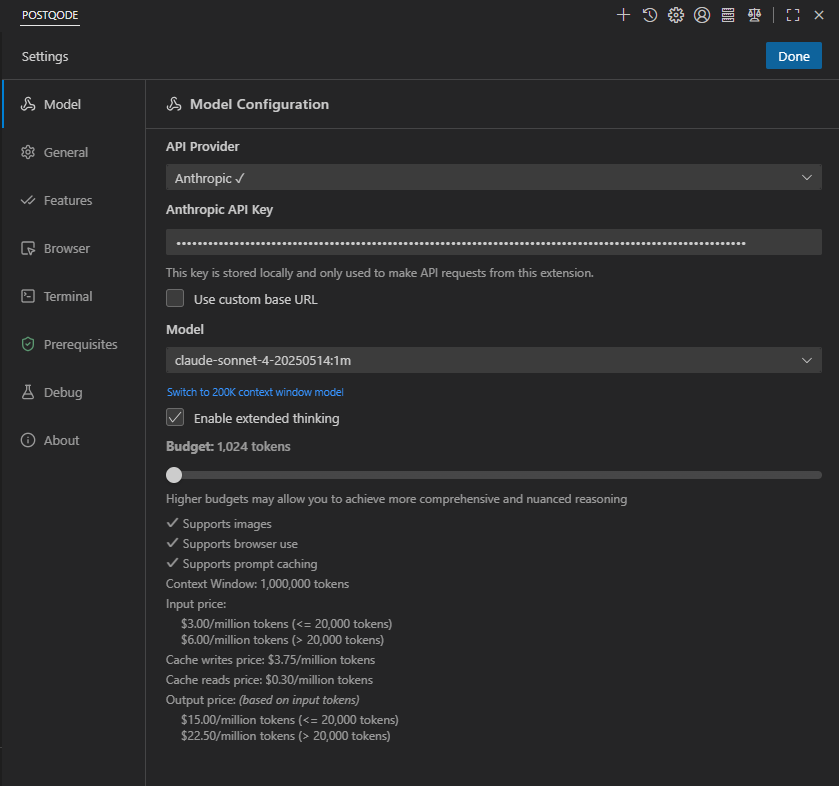Image resolution: width=839 pixels, height=786 pixels.
Task: Click Switch to 200K context window model link
Action: coord(255,392)
